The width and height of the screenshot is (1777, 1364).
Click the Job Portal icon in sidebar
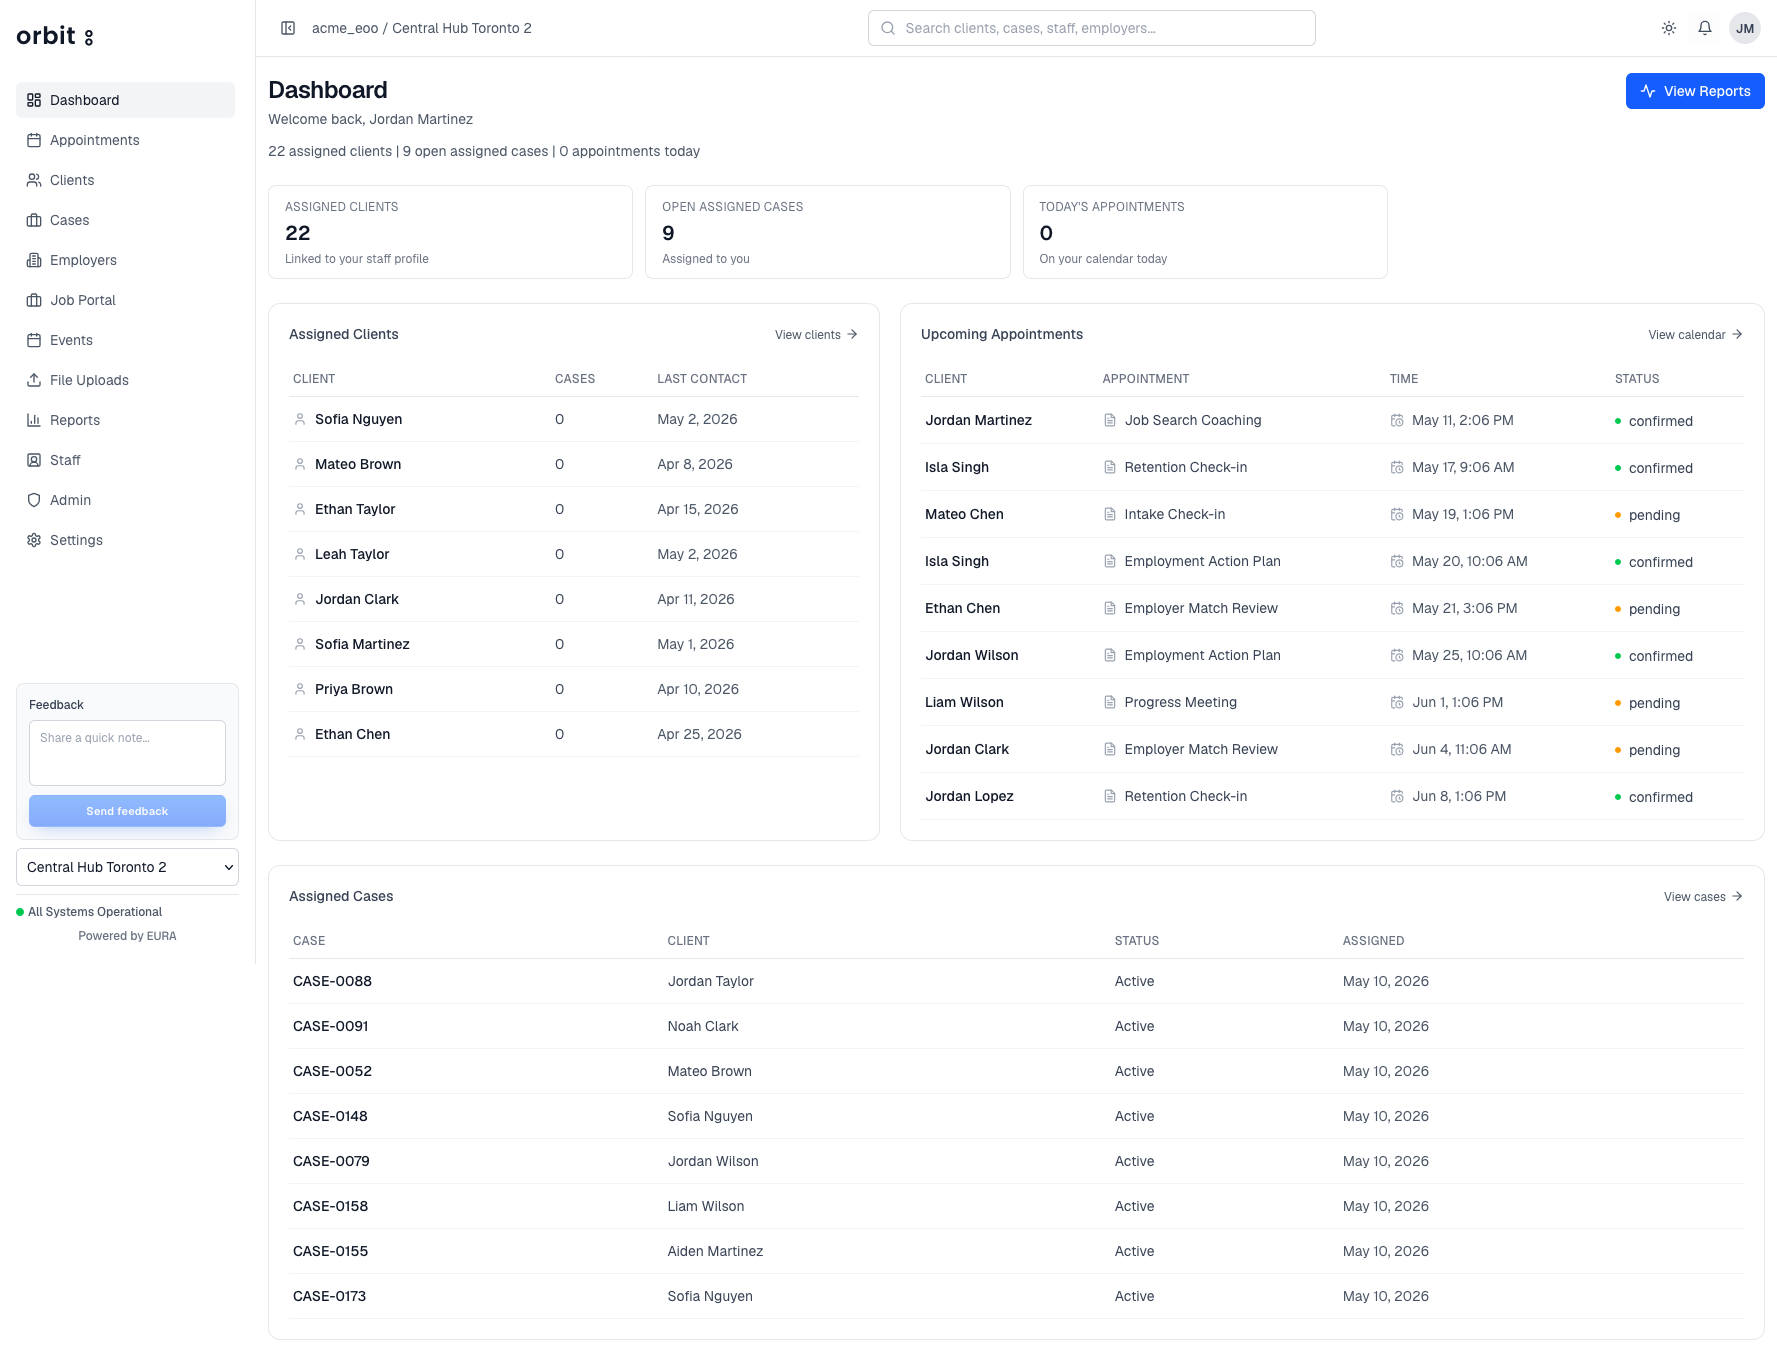click(34, 300)
